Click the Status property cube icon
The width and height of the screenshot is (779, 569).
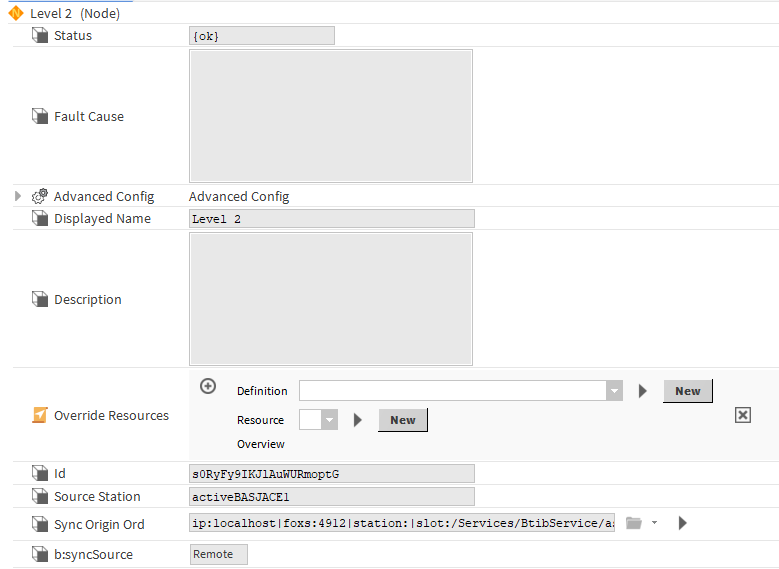40,36
